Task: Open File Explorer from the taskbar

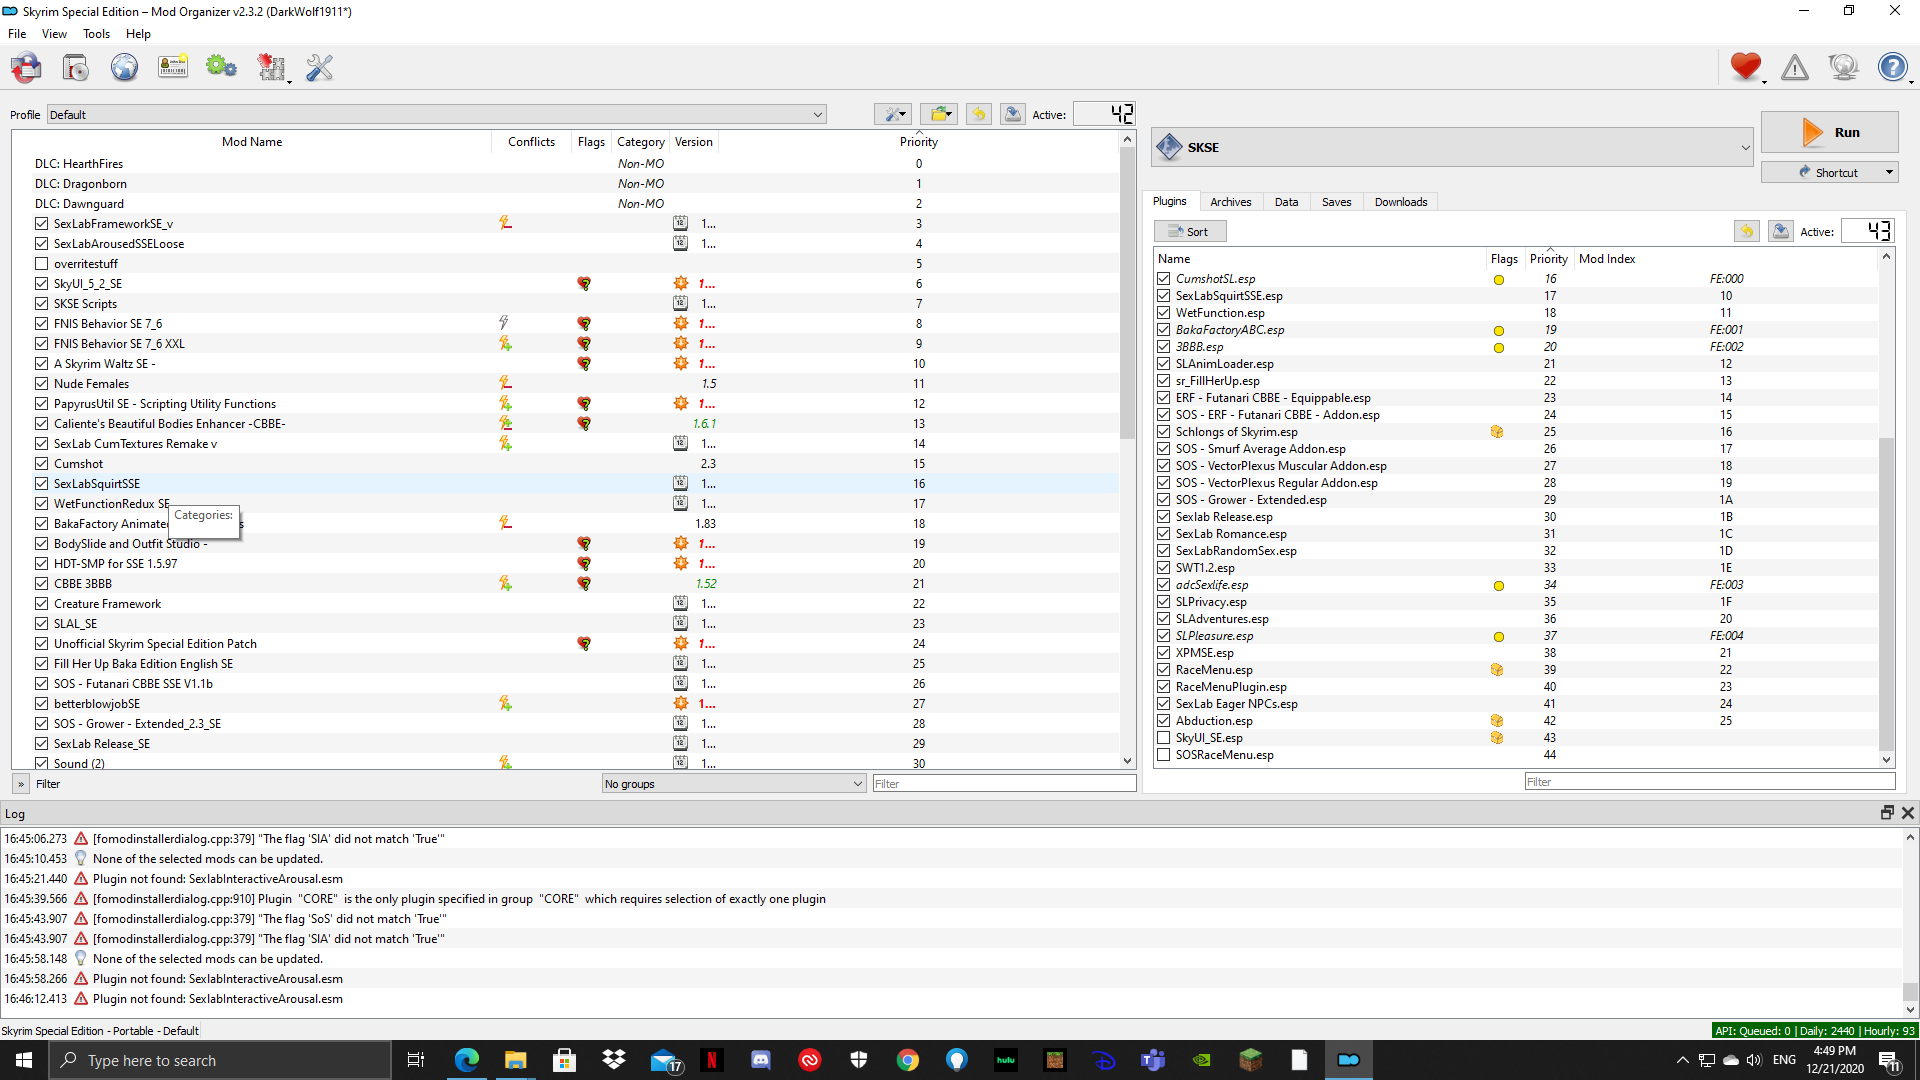Action: [516, 1060]
